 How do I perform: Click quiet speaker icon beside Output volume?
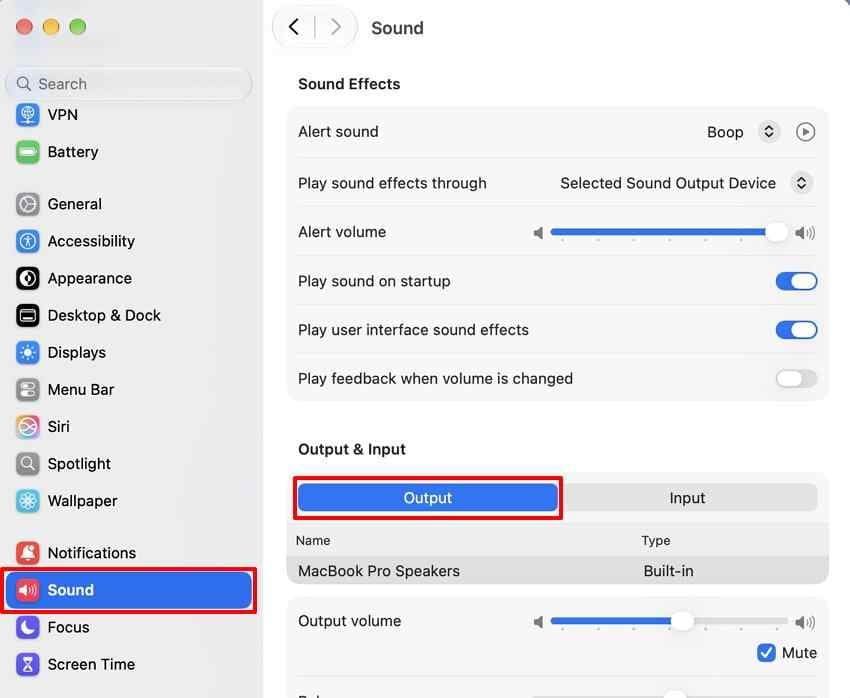click(x=538, y=622)
